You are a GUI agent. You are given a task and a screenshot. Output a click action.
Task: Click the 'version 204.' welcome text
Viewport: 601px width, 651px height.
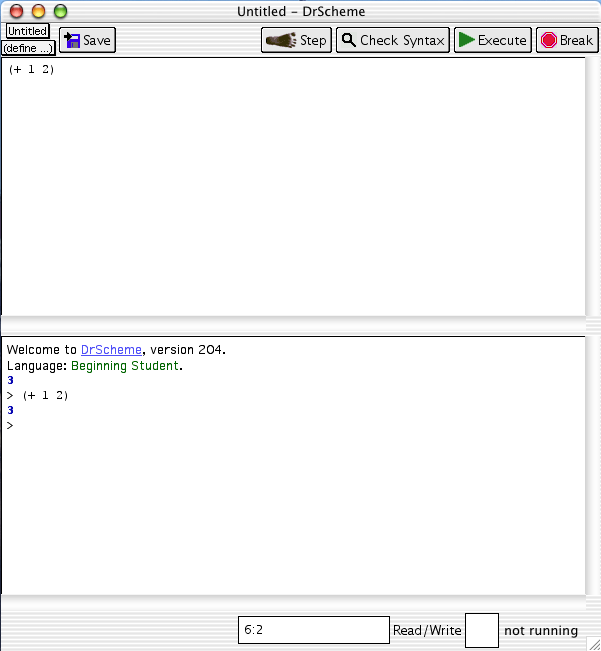pos(188,350)
